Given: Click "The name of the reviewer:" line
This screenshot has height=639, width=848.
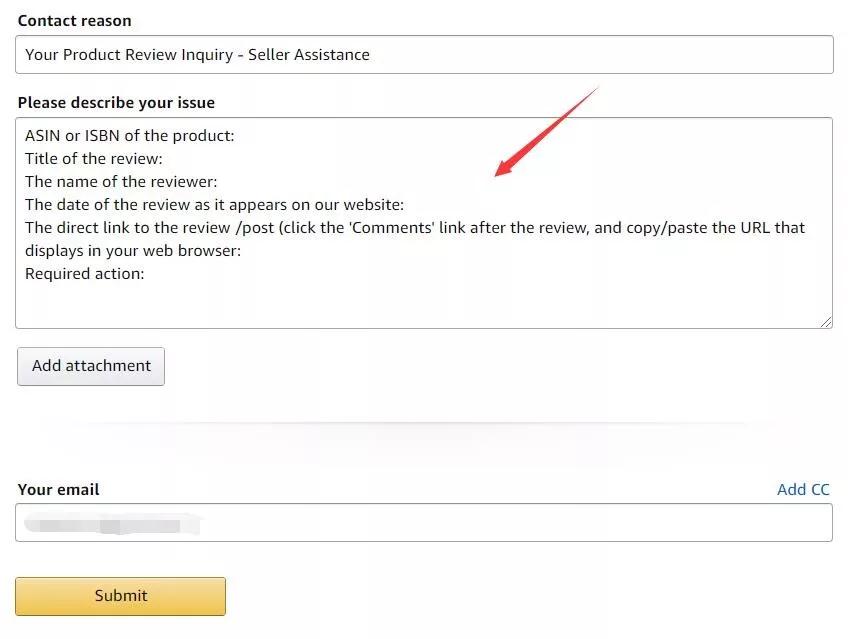Looking at the screenshot, I should [x=121, y=181].
